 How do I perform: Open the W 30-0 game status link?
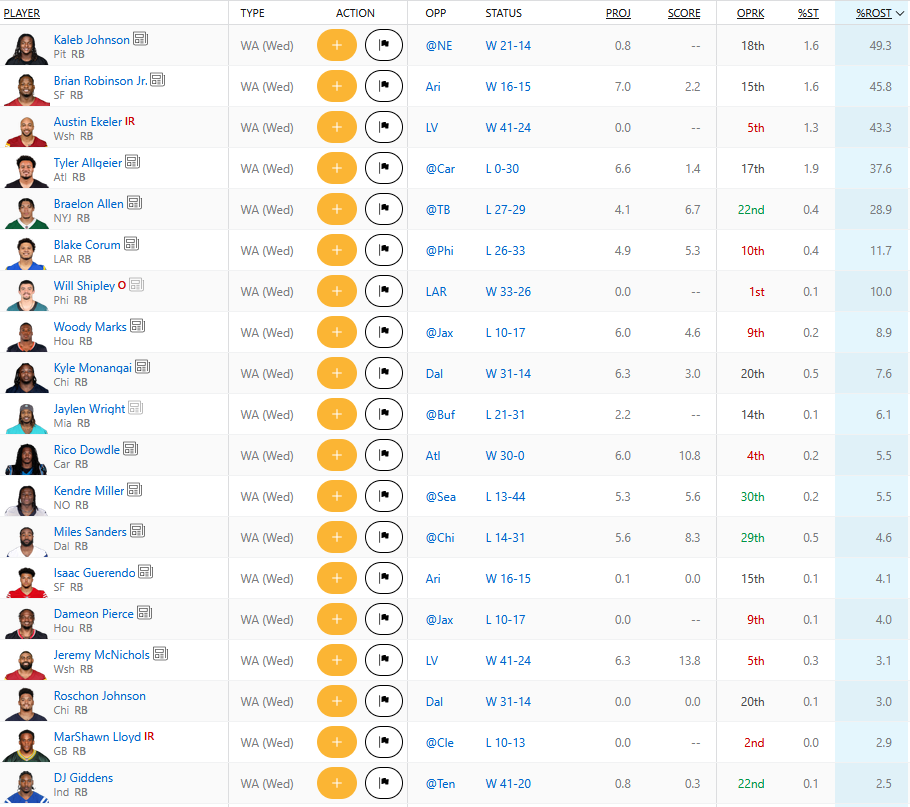(505, 456)
